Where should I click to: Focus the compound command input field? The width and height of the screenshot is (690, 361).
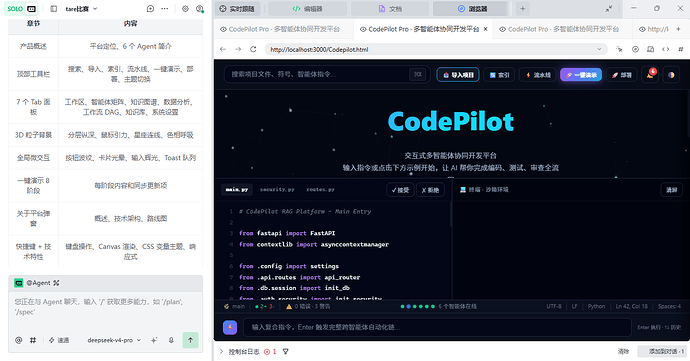(437, 328)
